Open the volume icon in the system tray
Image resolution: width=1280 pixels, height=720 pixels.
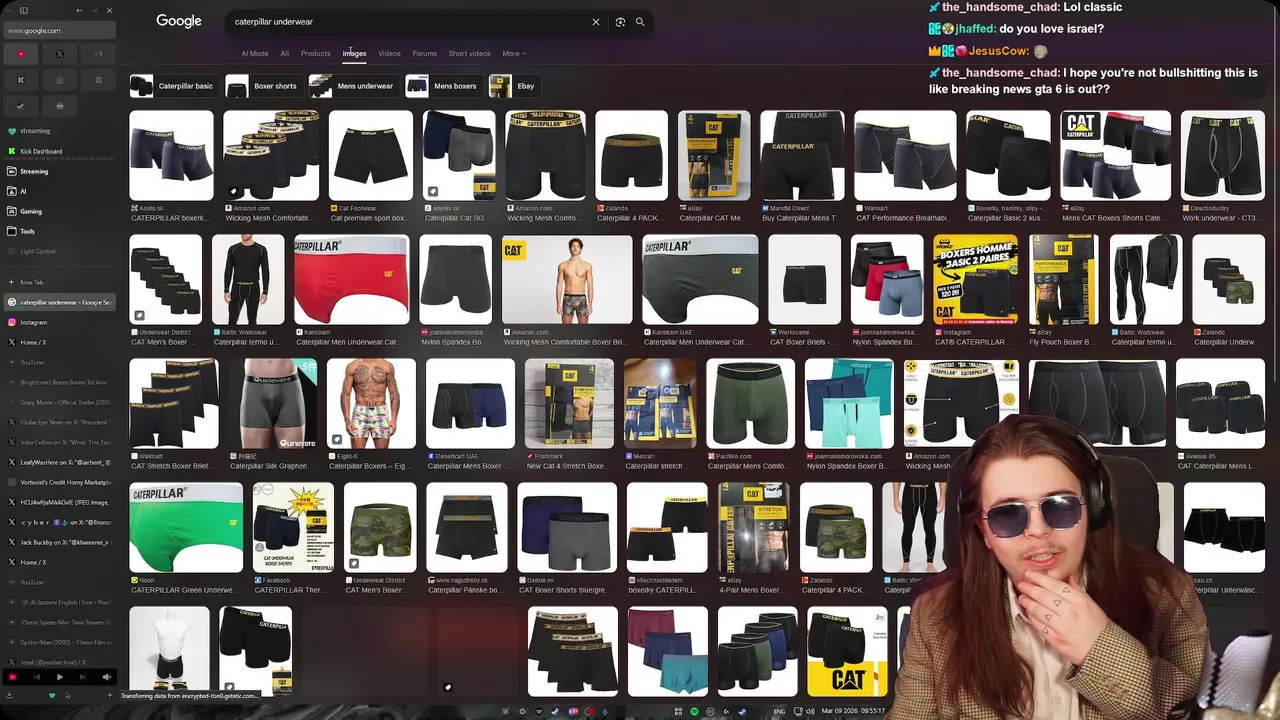[x=810, y=712]
